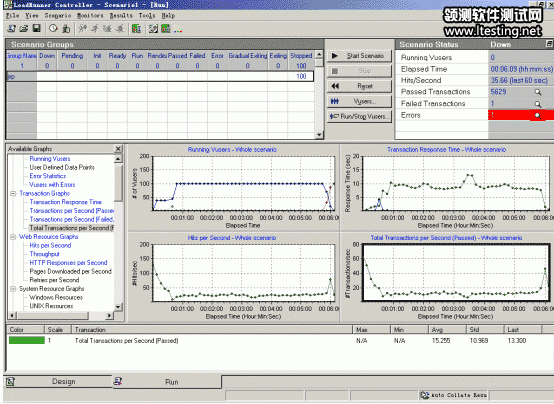Select Hits per Second tree item

[x=50, y=245]
